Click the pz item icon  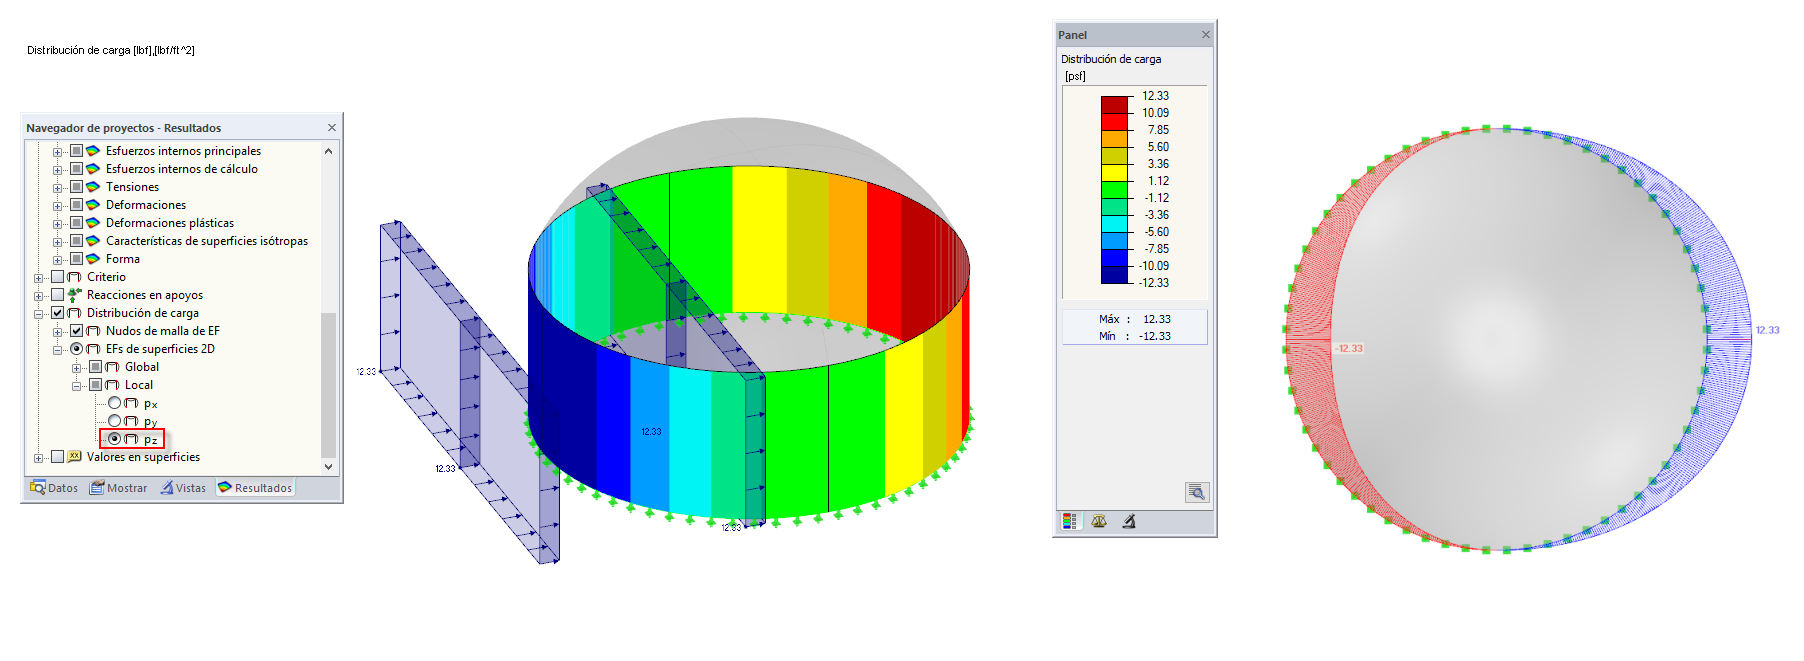(x=131, y=439)
